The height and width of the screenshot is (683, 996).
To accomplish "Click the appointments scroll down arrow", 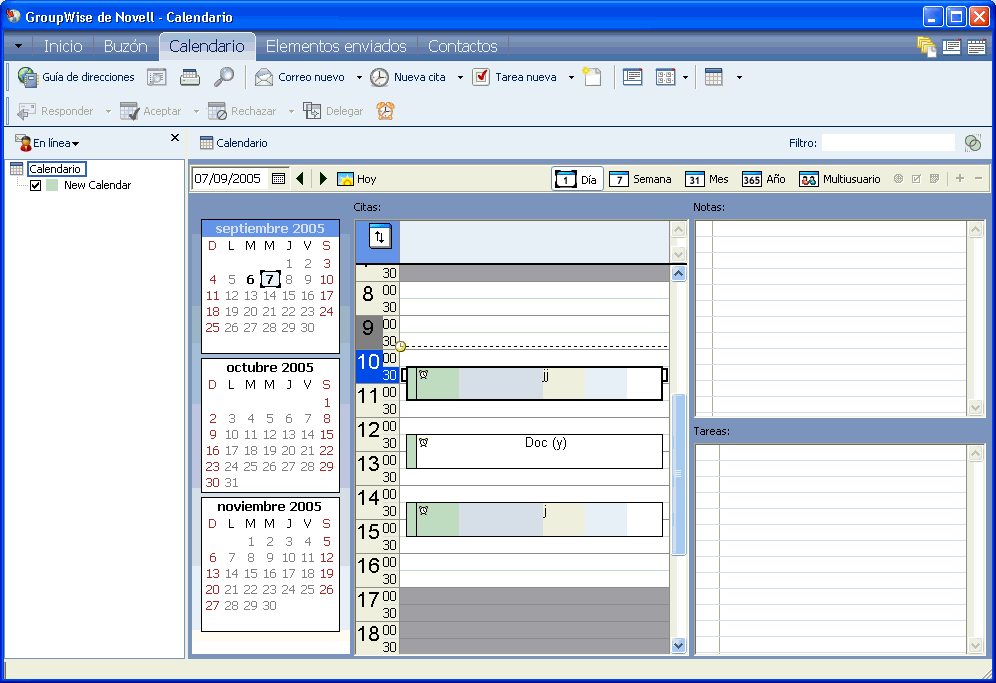I will pos(678,646).
